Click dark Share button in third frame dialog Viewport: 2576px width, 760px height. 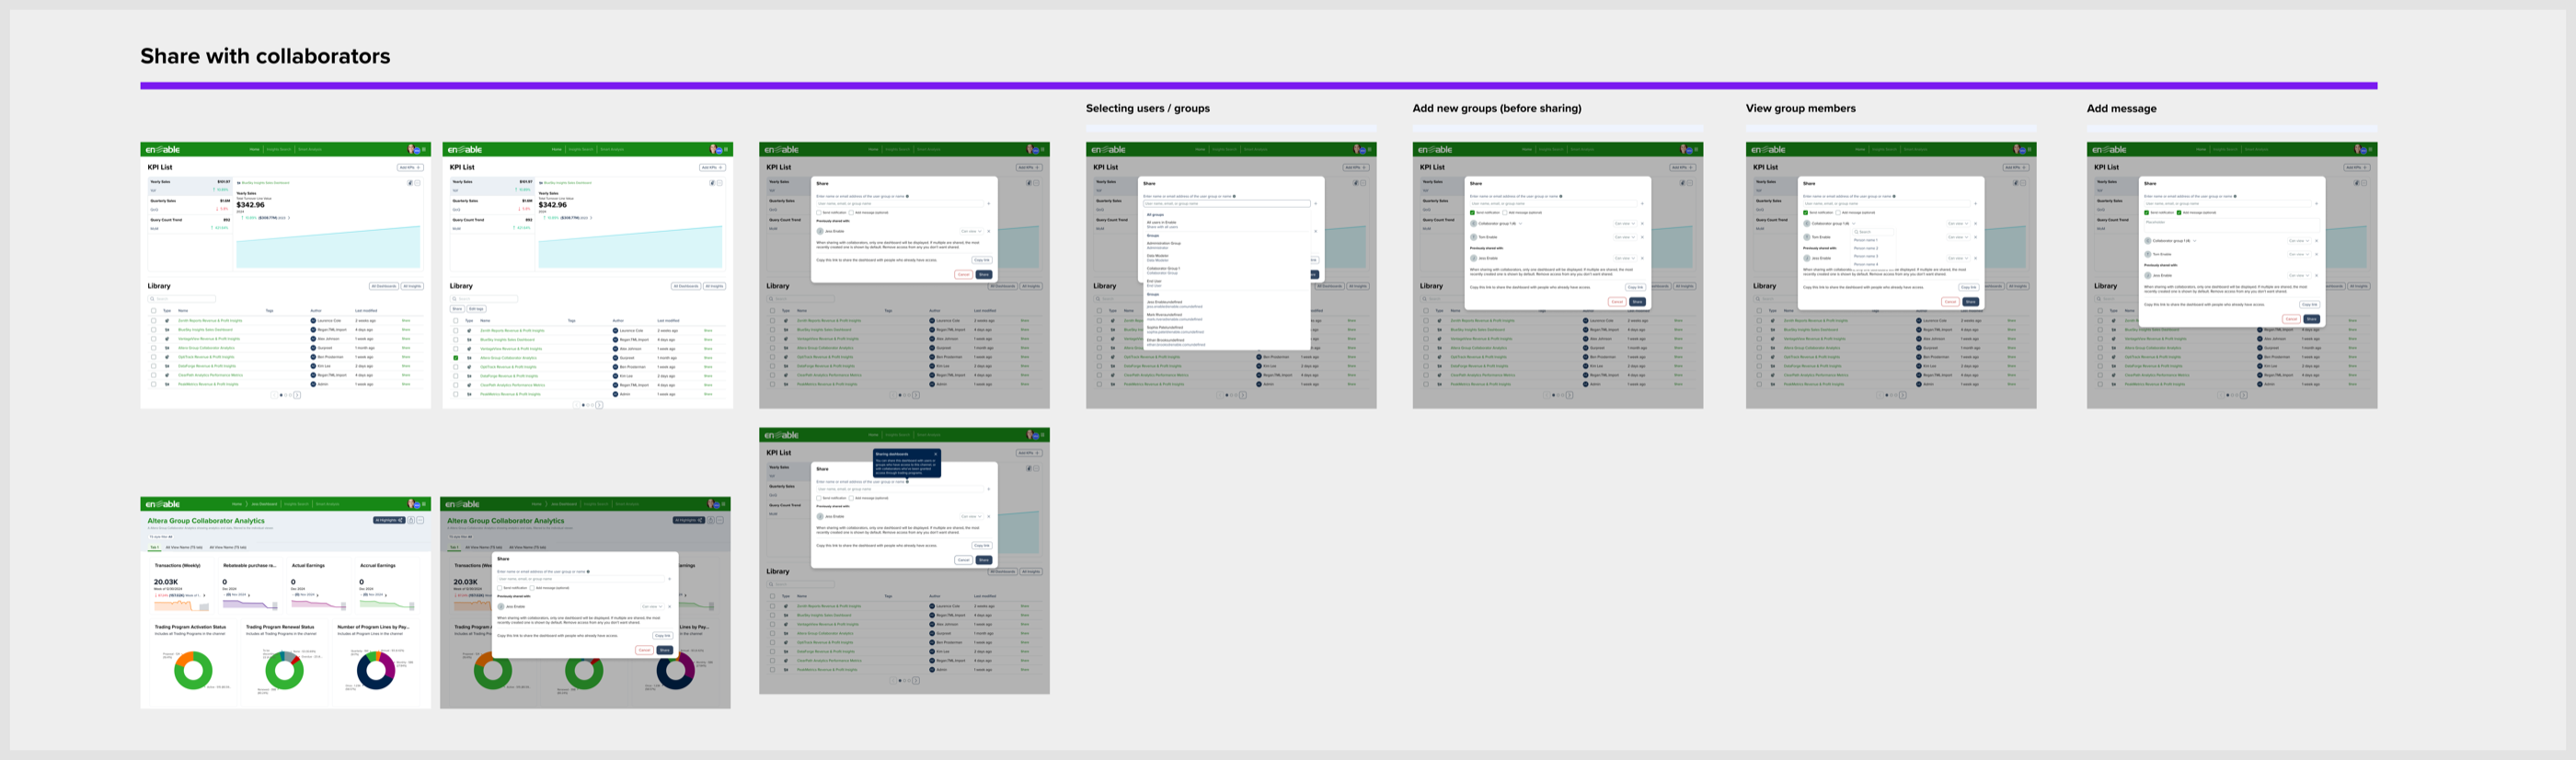point(984,275)
